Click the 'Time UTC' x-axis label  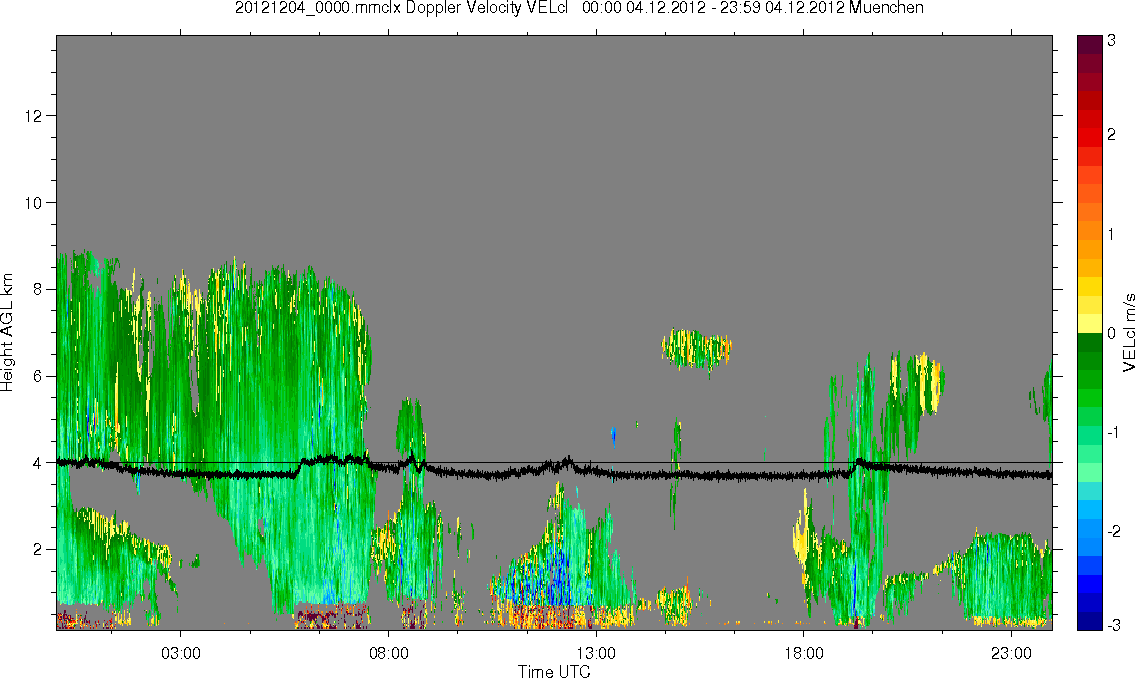(554, 671)
